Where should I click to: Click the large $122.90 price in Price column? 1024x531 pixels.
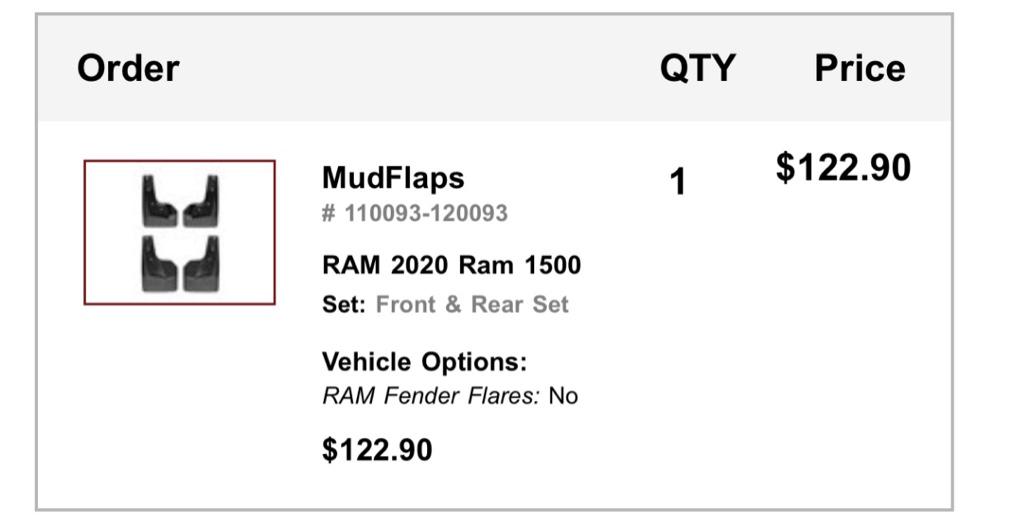coord(843,167)
